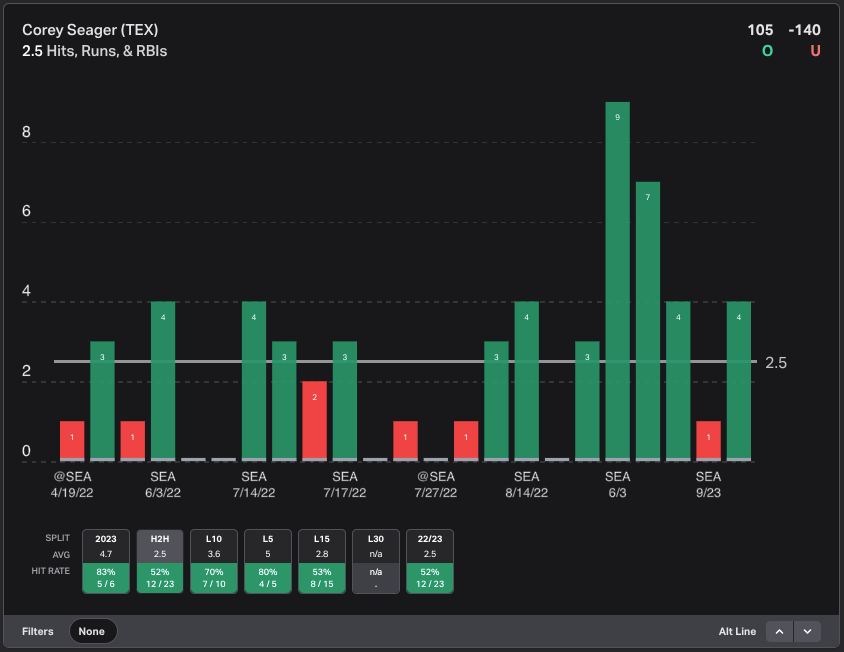Click the tallest bar labeled 9
Image resolution: width=844 pixels, height=652 pixels.
point(617,281)
